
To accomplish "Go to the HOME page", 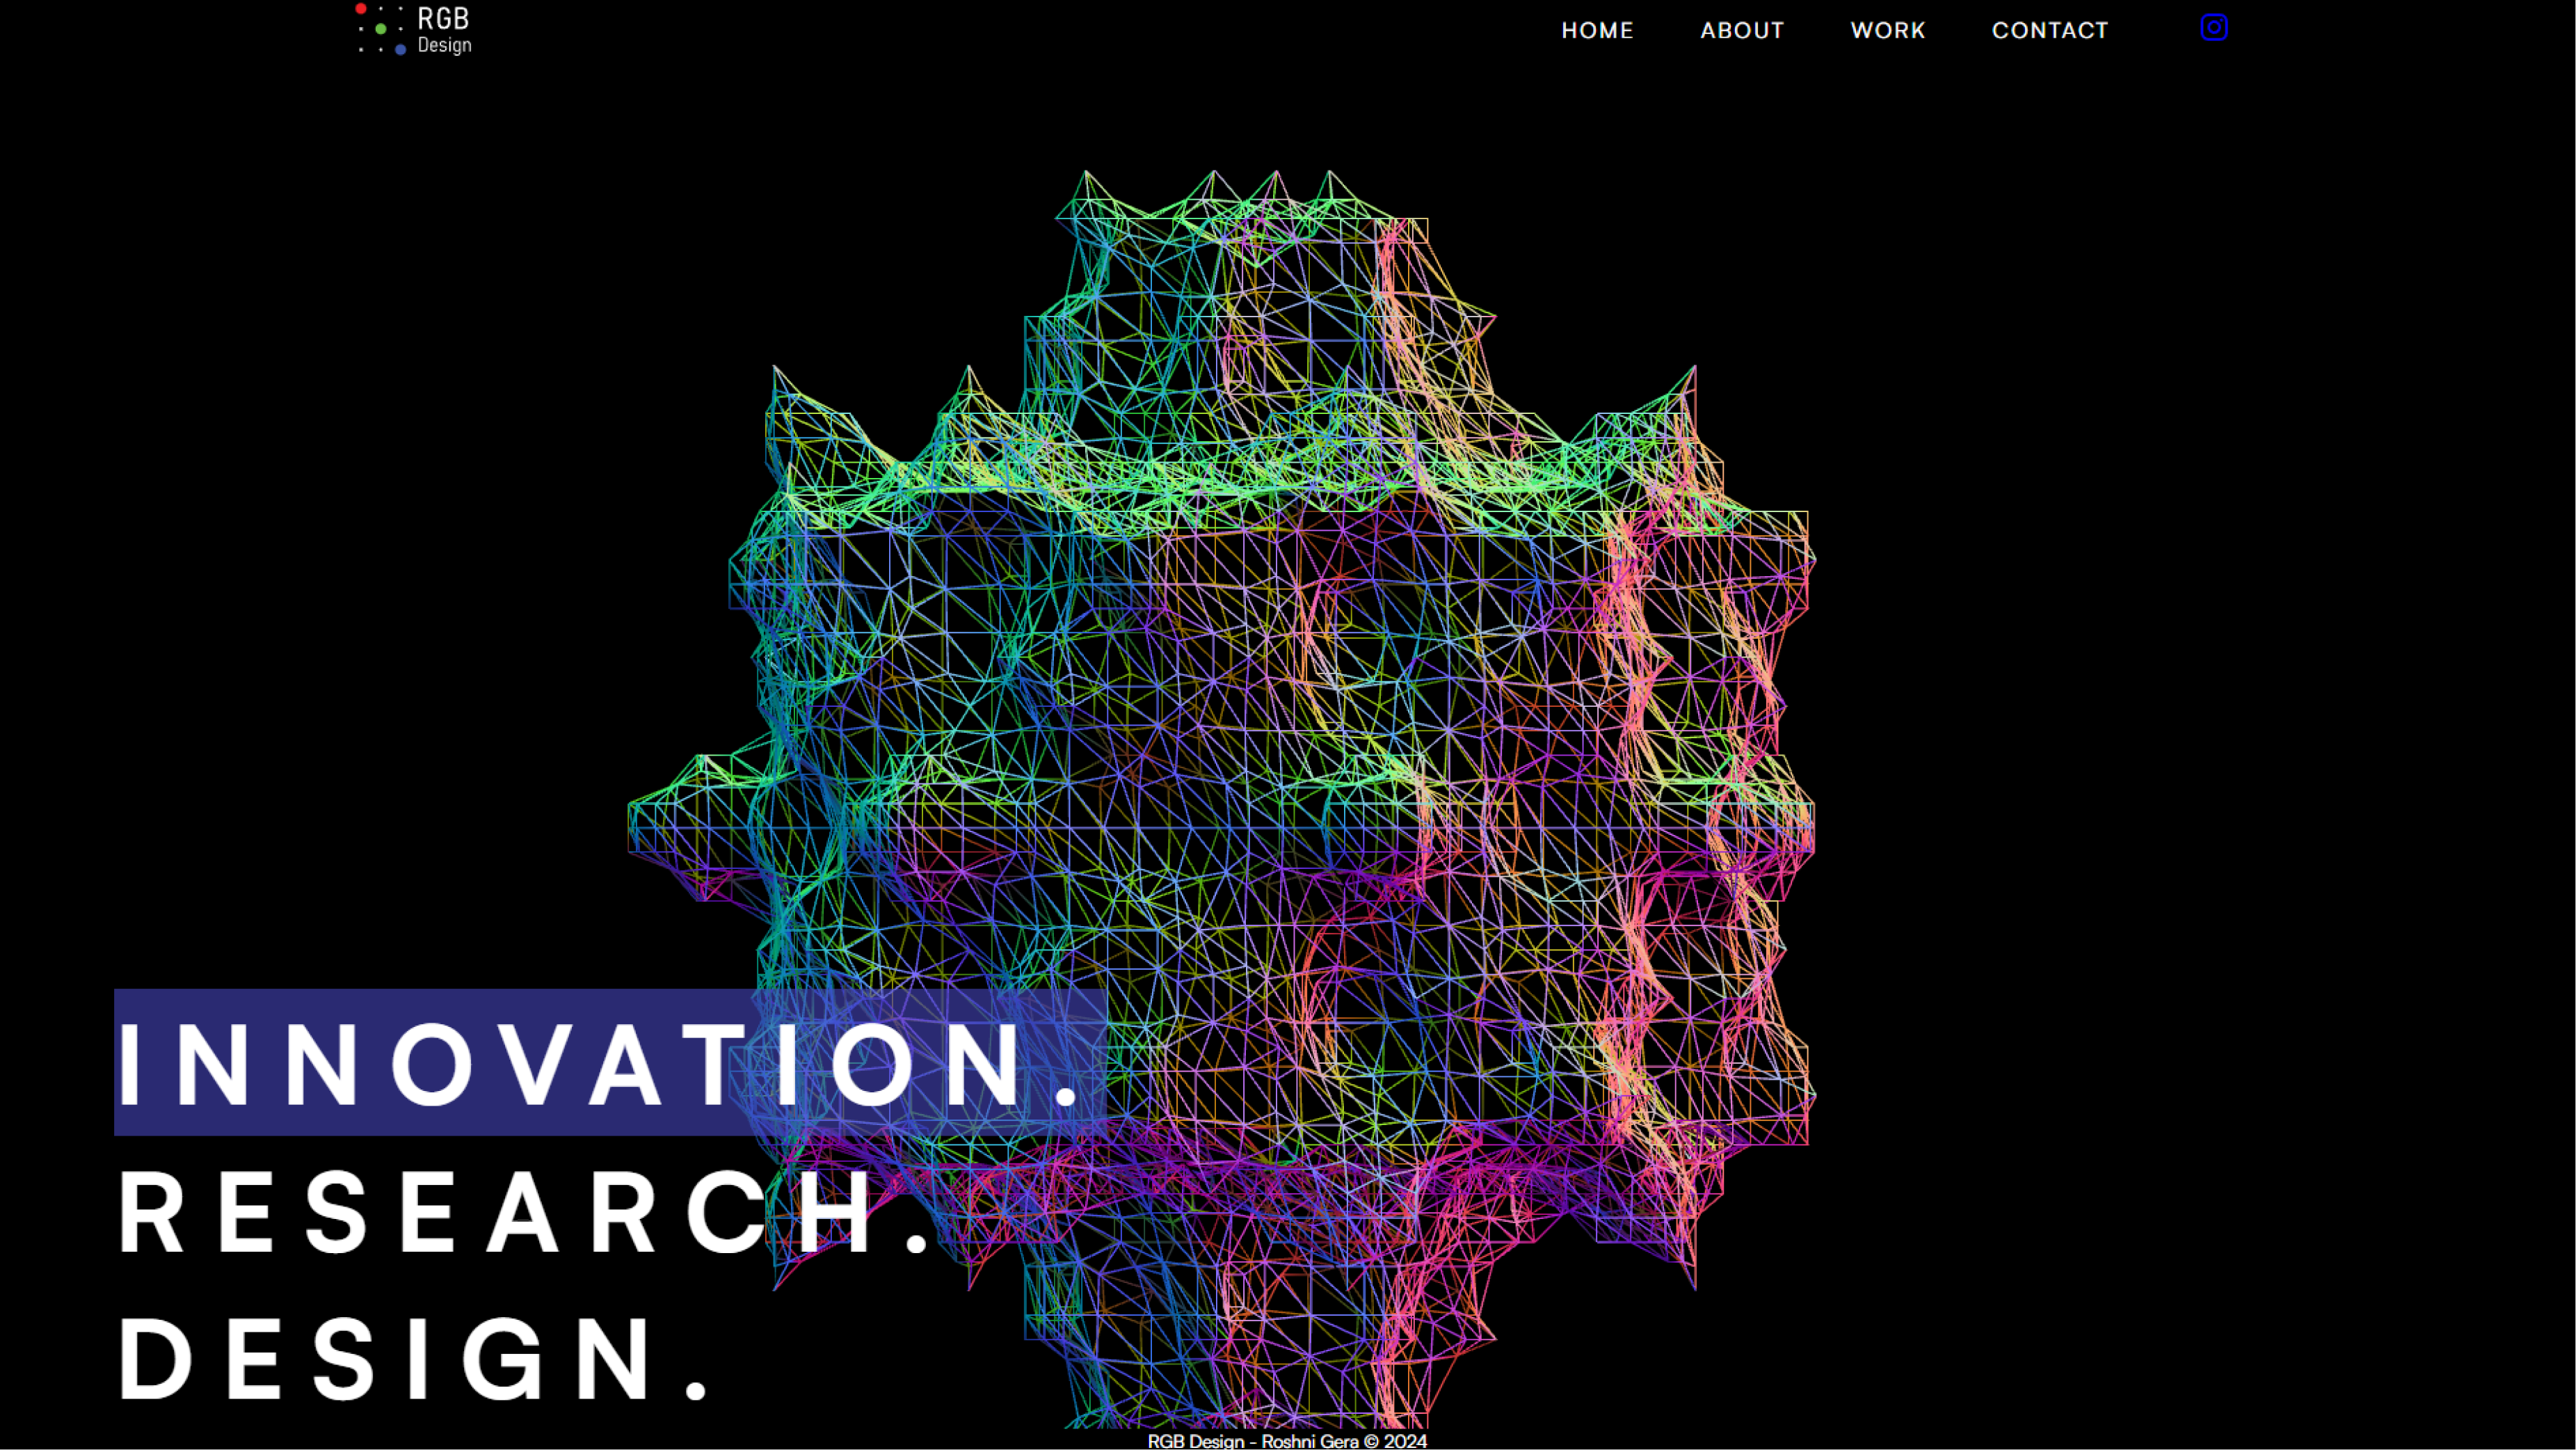I will (1597, 30).
